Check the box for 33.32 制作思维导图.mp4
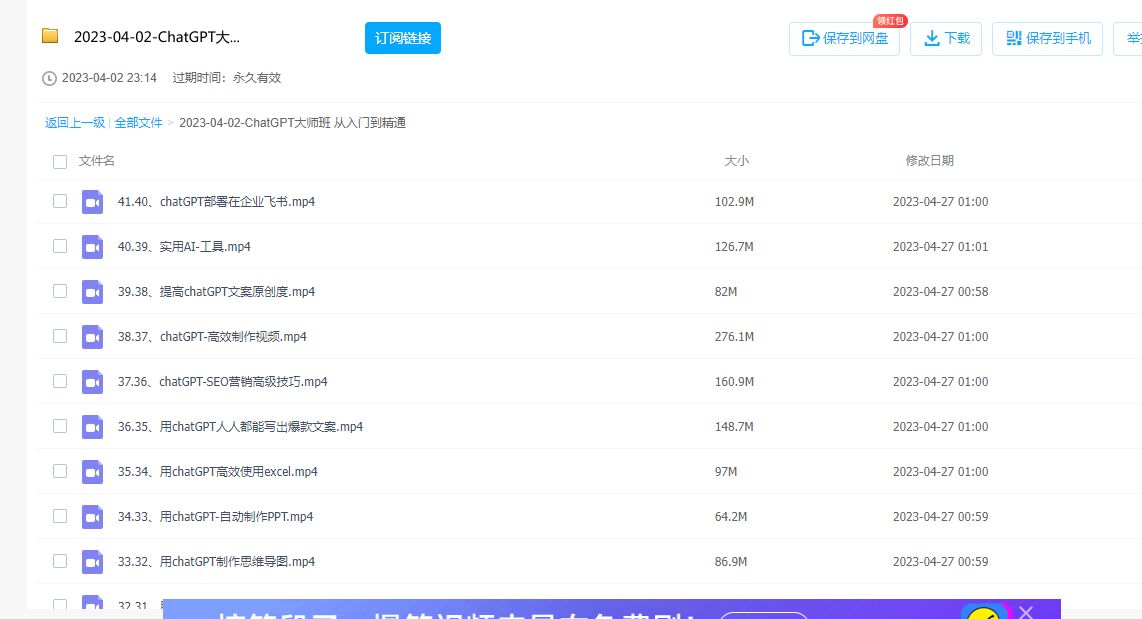The width and height of the screenshot is (1142, 619). pyautogui.click(x=60, y=561)
